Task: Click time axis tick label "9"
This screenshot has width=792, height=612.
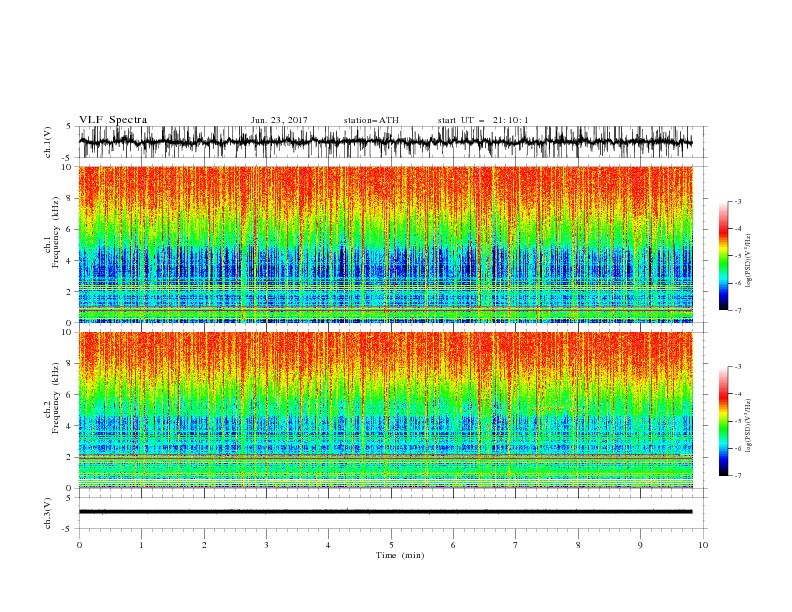Action: (x=640, y=545)
